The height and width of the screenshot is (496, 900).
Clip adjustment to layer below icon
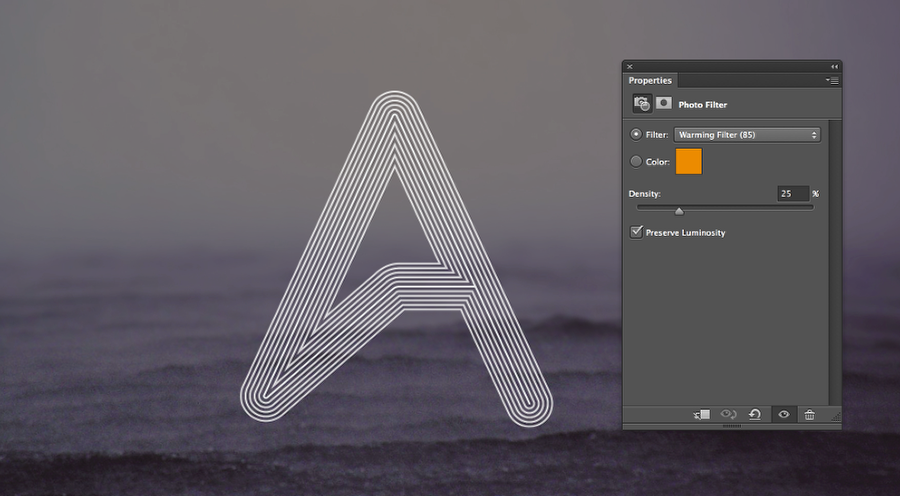[x=702, y=414]
